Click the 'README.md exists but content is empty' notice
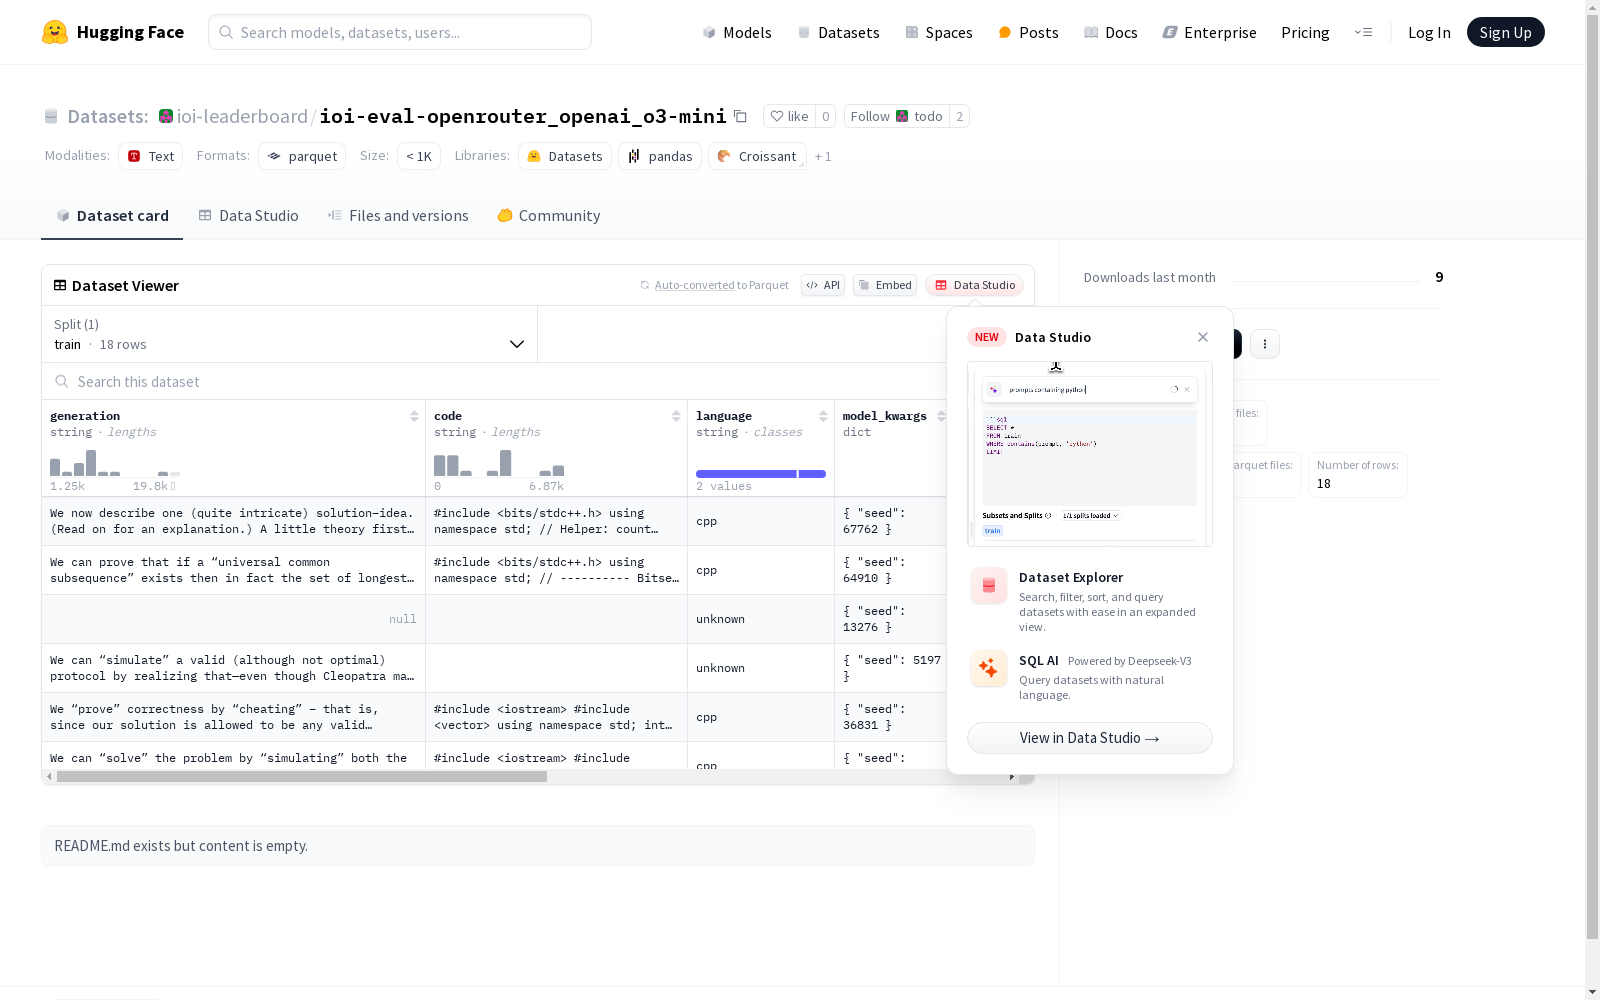1600x1000 pixels. point(538,846)
